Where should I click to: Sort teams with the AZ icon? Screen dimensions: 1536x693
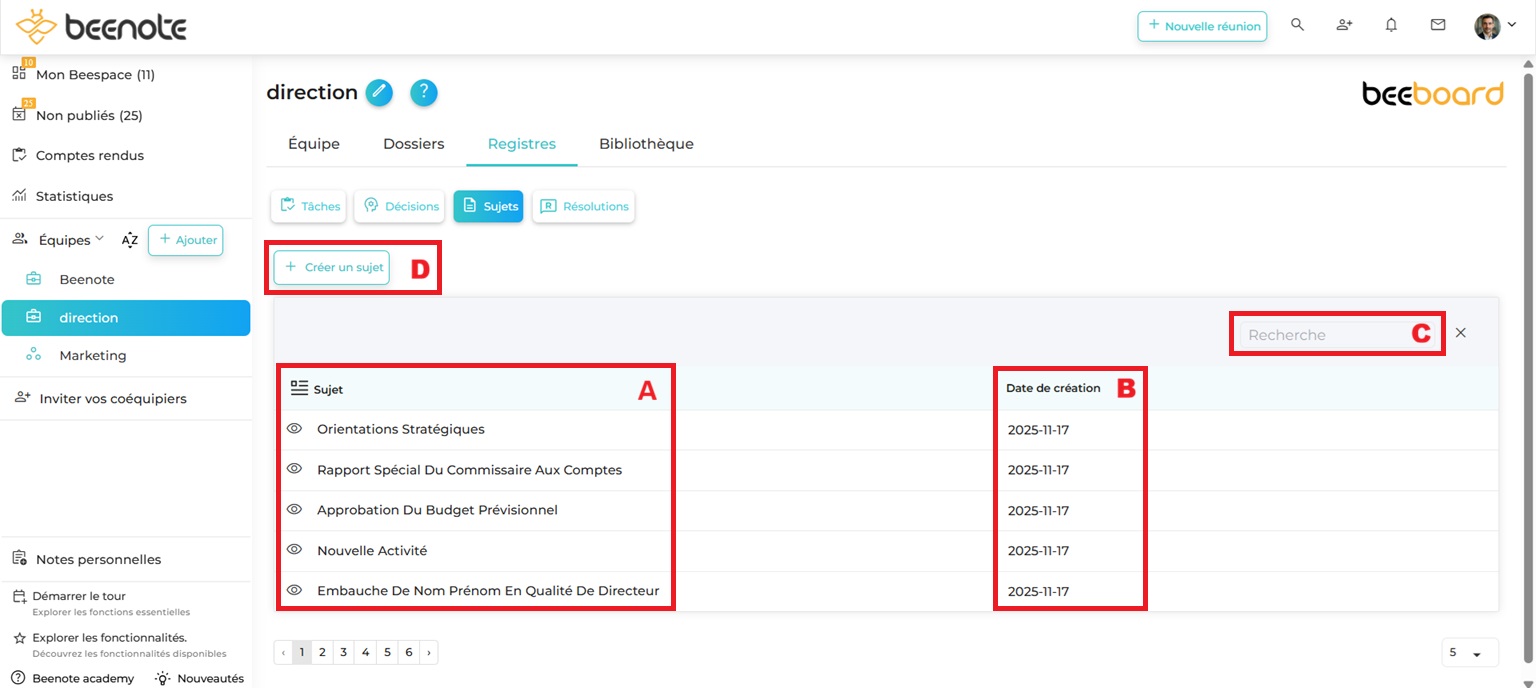[130, 240]
